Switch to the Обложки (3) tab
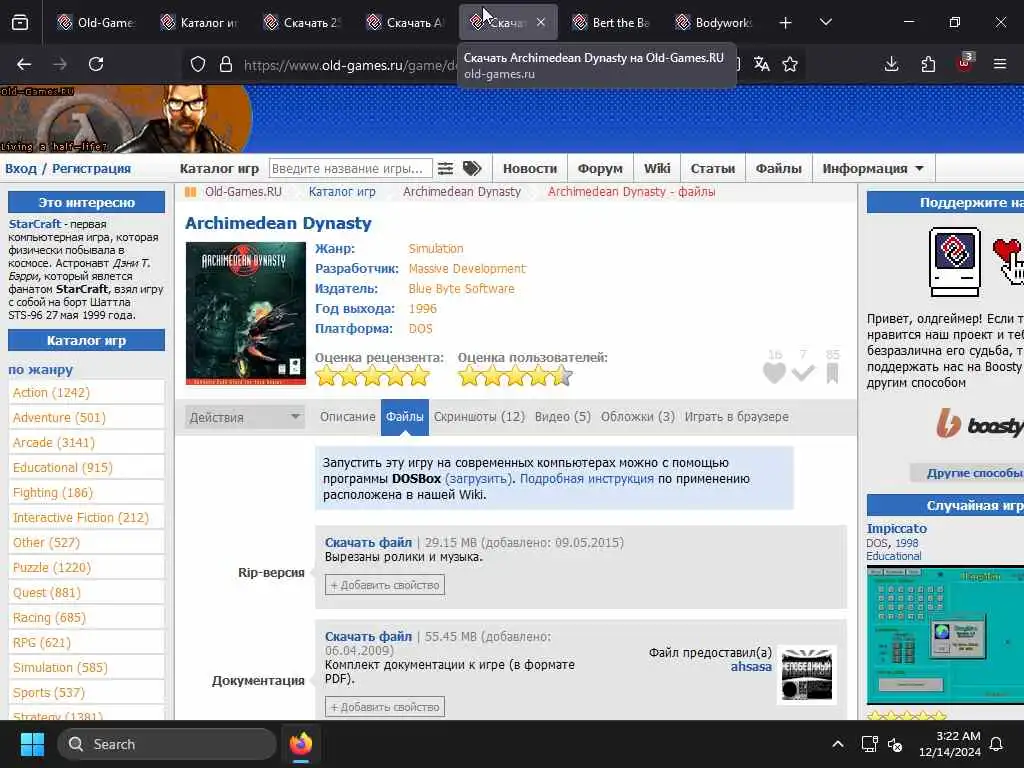 pyautogui.click(x=637, y=417)
